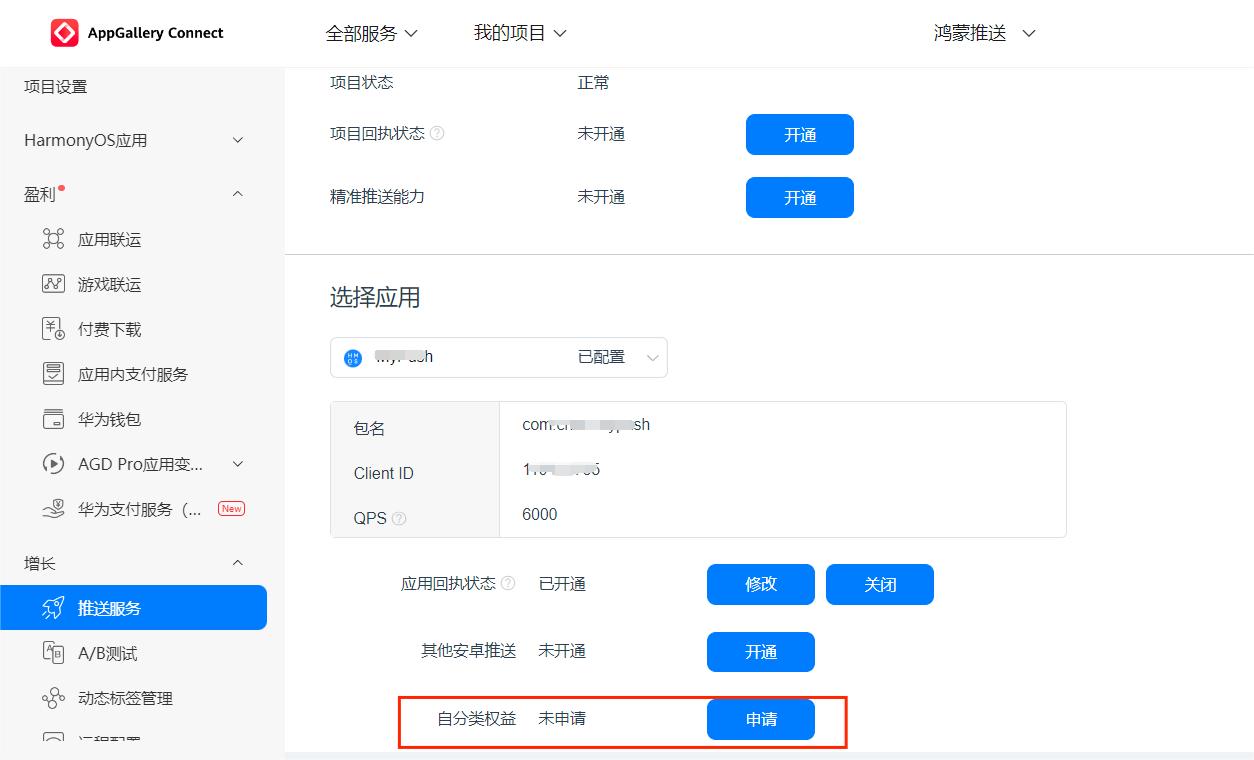Click the 未开通 status of 其他安卓推送
The image size is (1254, 760).
coord(562,651)
